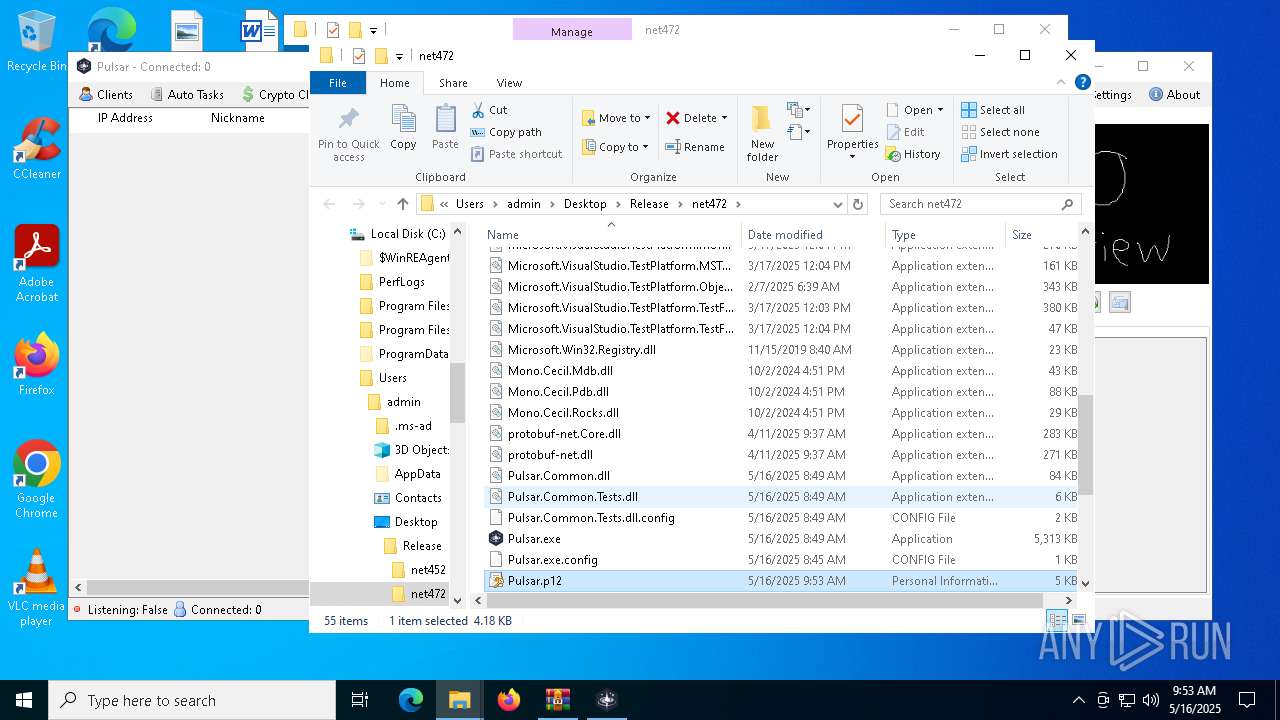Viewport: 1280px width, 720px height.
Task: Select the Home ribbon tab
Action: tap(394, 83)
